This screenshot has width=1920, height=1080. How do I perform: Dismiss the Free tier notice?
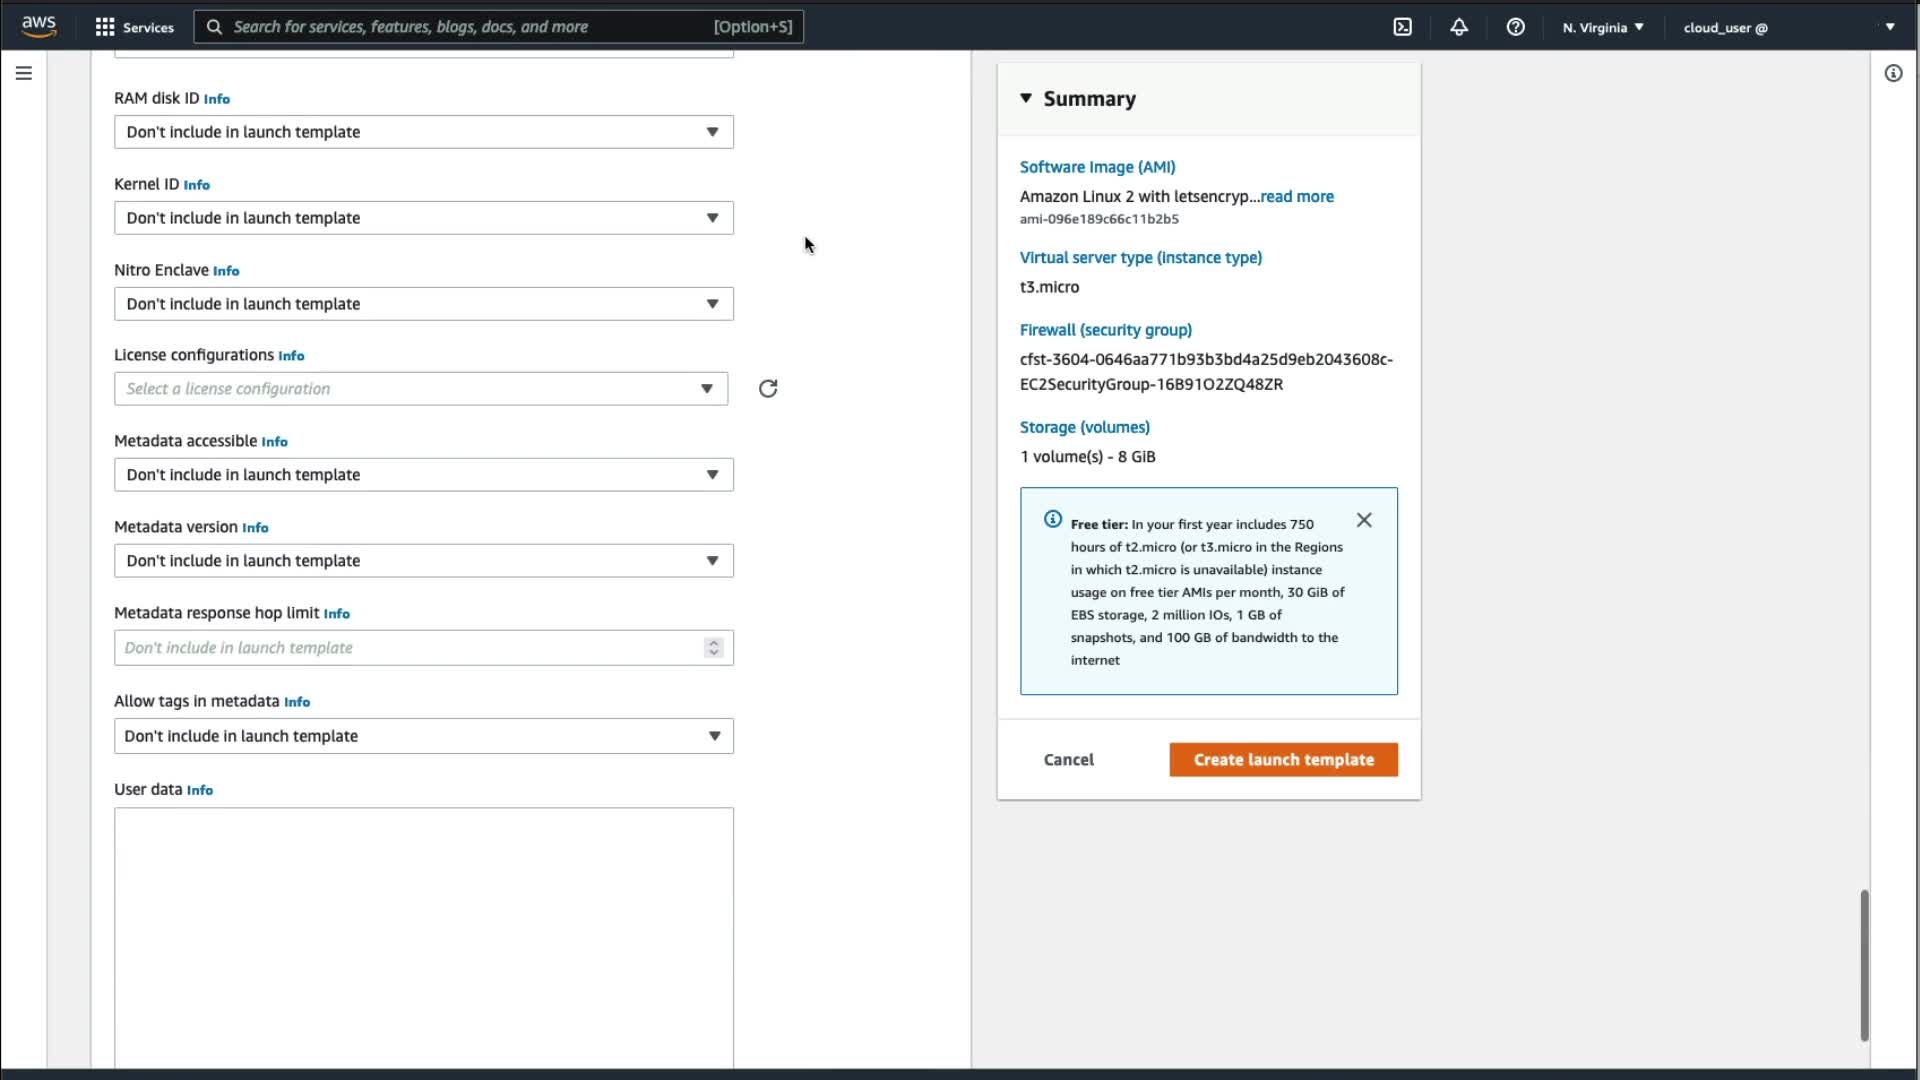click(1364, 520)
